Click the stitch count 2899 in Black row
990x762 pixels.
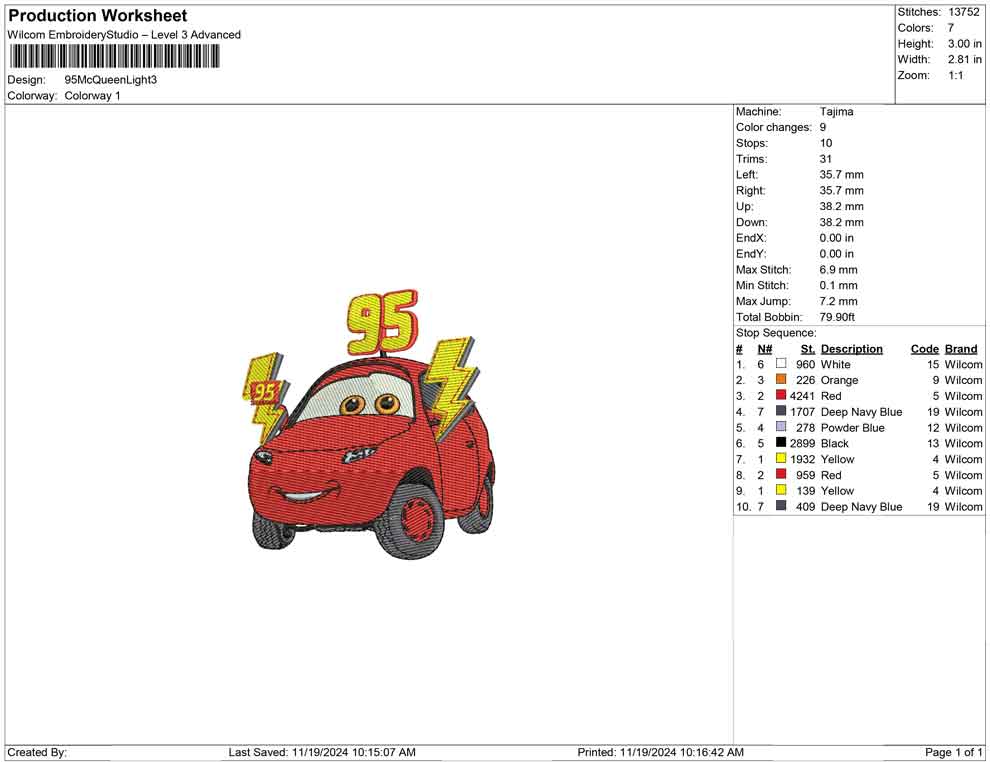pyautogui.click(x=802, y=443)
